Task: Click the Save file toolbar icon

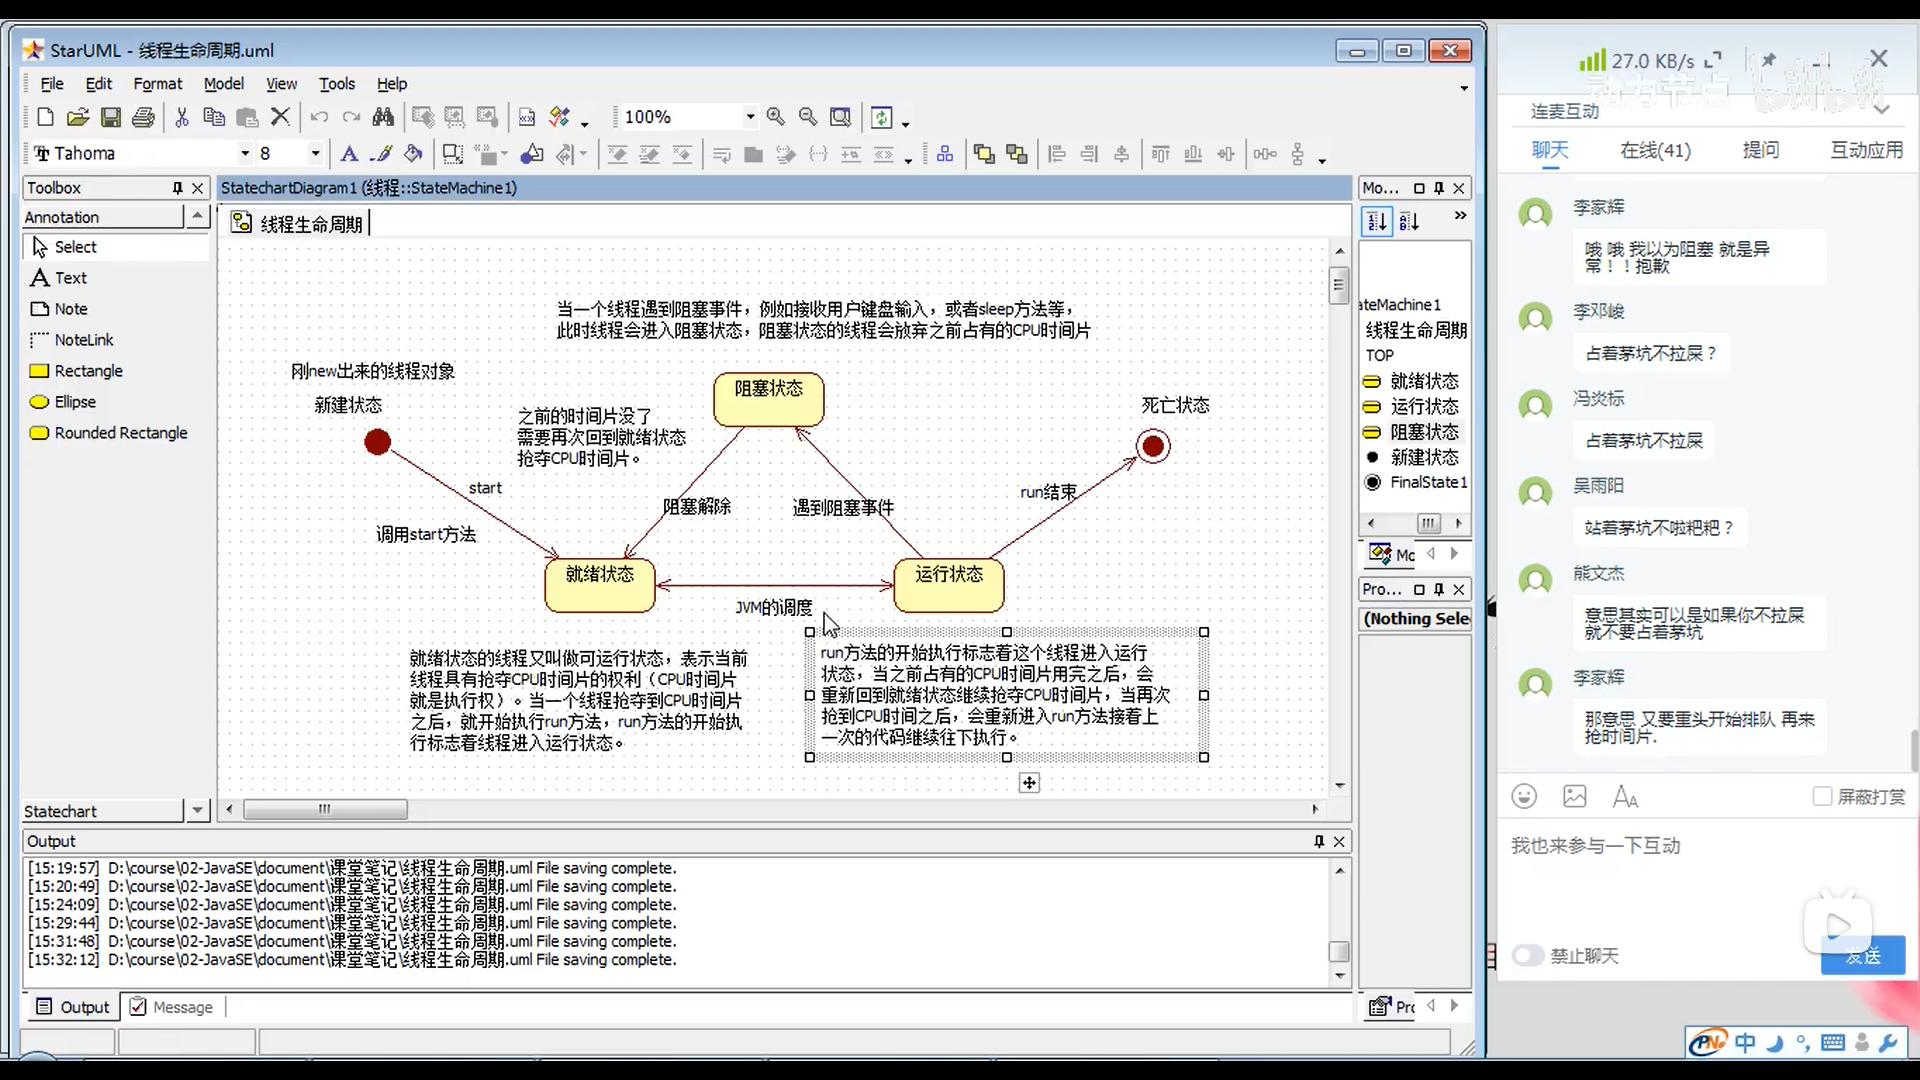Action: tap(111, 117)
